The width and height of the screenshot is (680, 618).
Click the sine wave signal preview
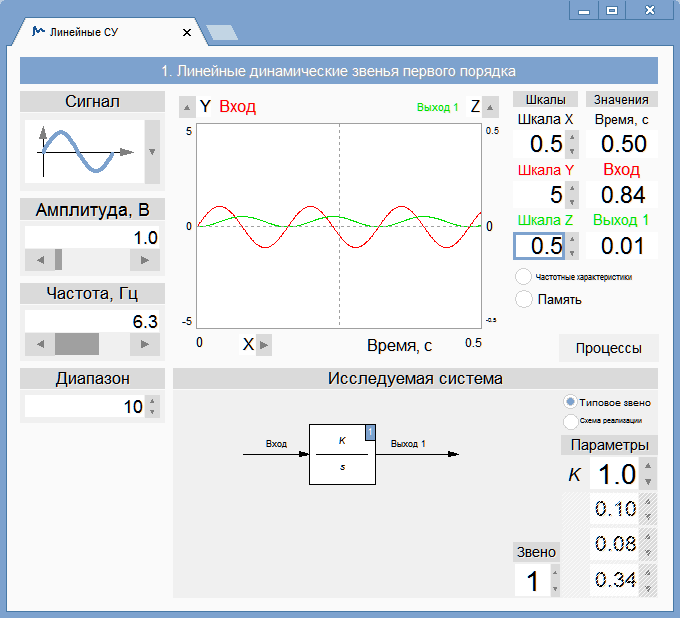84,152
